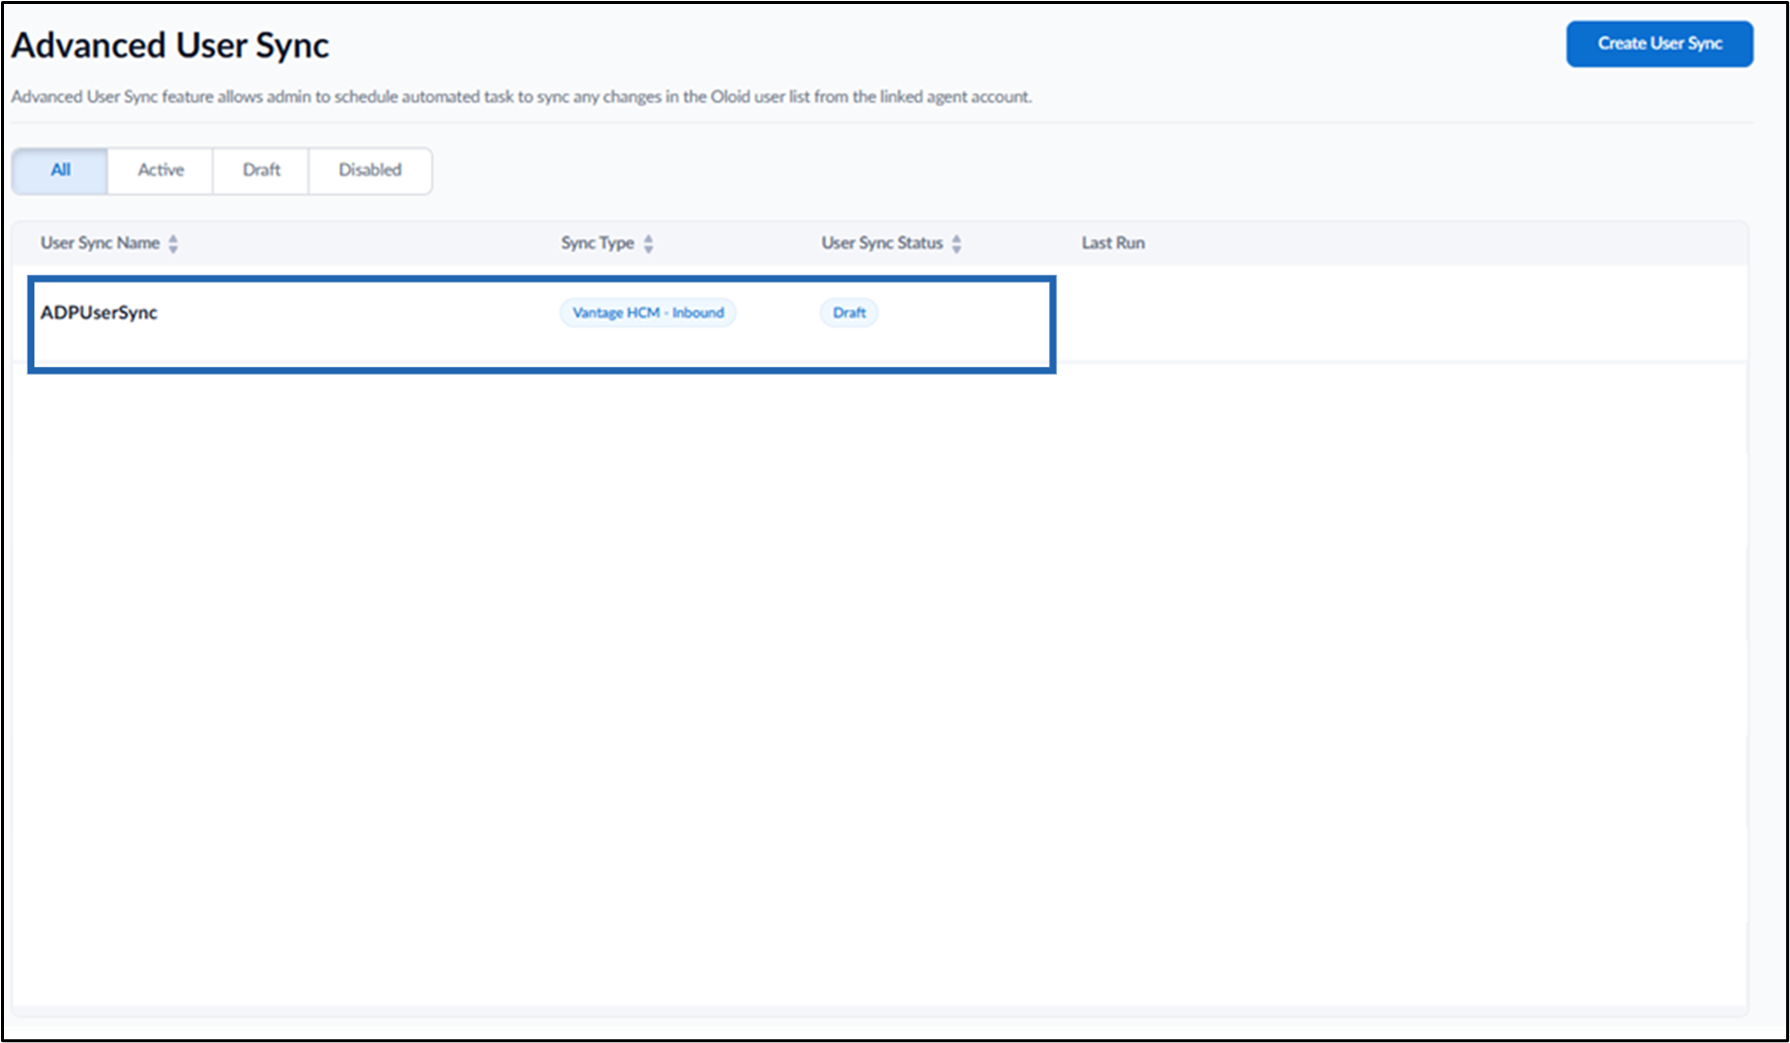
Task: Show the Disabled user syncs tab
Action: [x=370, y=170]
